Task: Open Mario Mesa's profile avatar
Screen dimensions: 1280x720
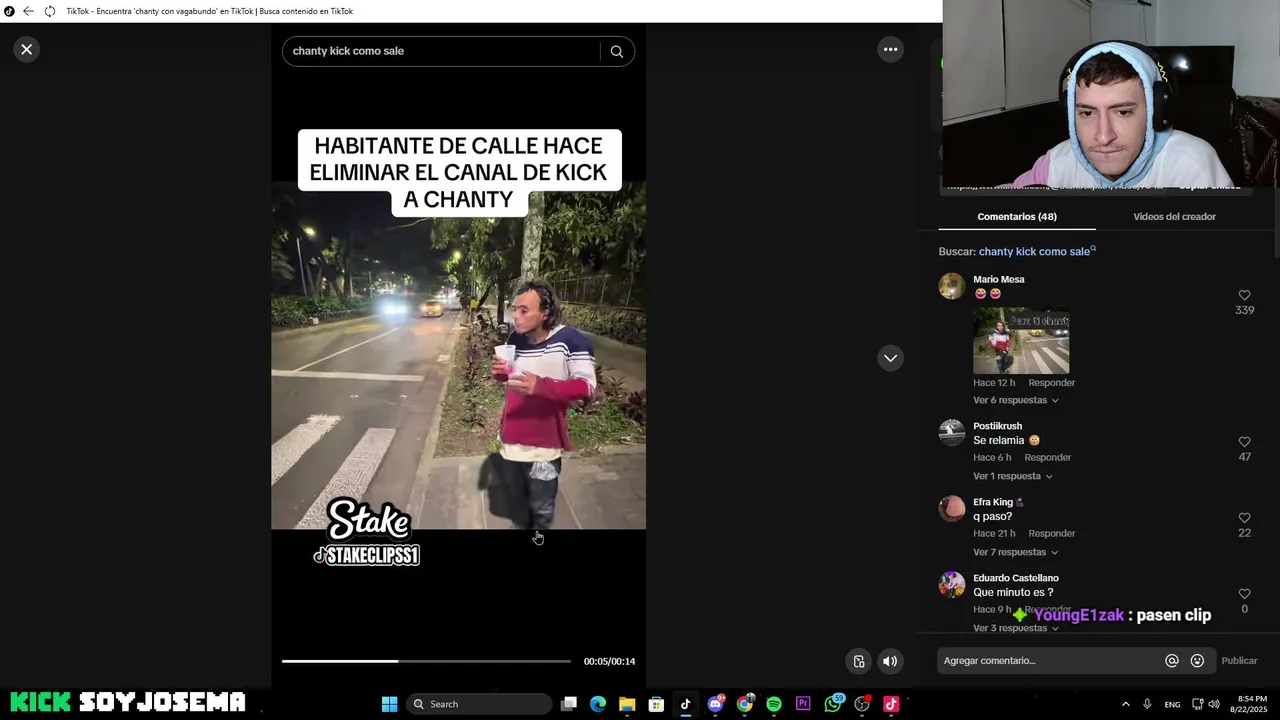Action: point(952,286)
